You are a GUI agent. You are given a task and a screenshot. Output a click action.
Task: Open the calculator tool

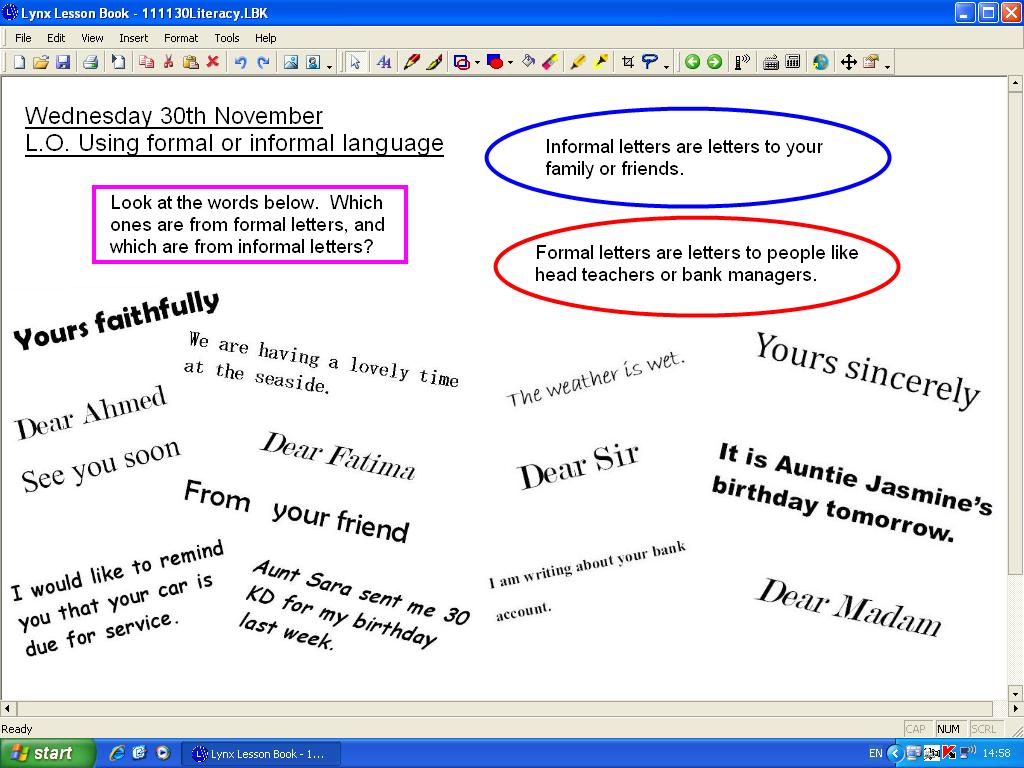(x=792, y=61)
